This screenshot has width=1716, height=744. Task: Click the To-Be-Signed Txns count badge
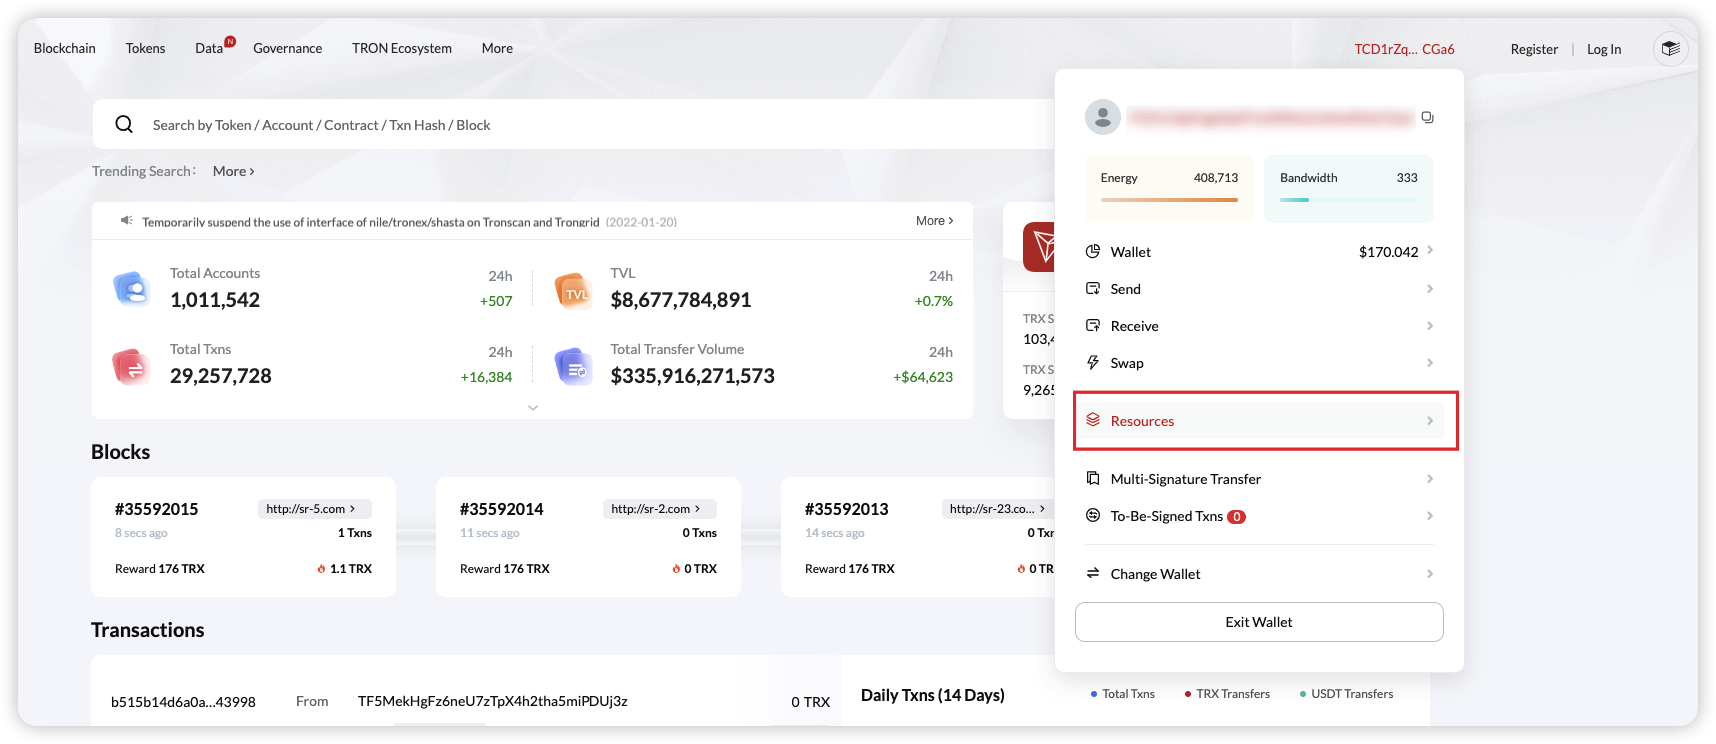click(x=1237, y=517)
